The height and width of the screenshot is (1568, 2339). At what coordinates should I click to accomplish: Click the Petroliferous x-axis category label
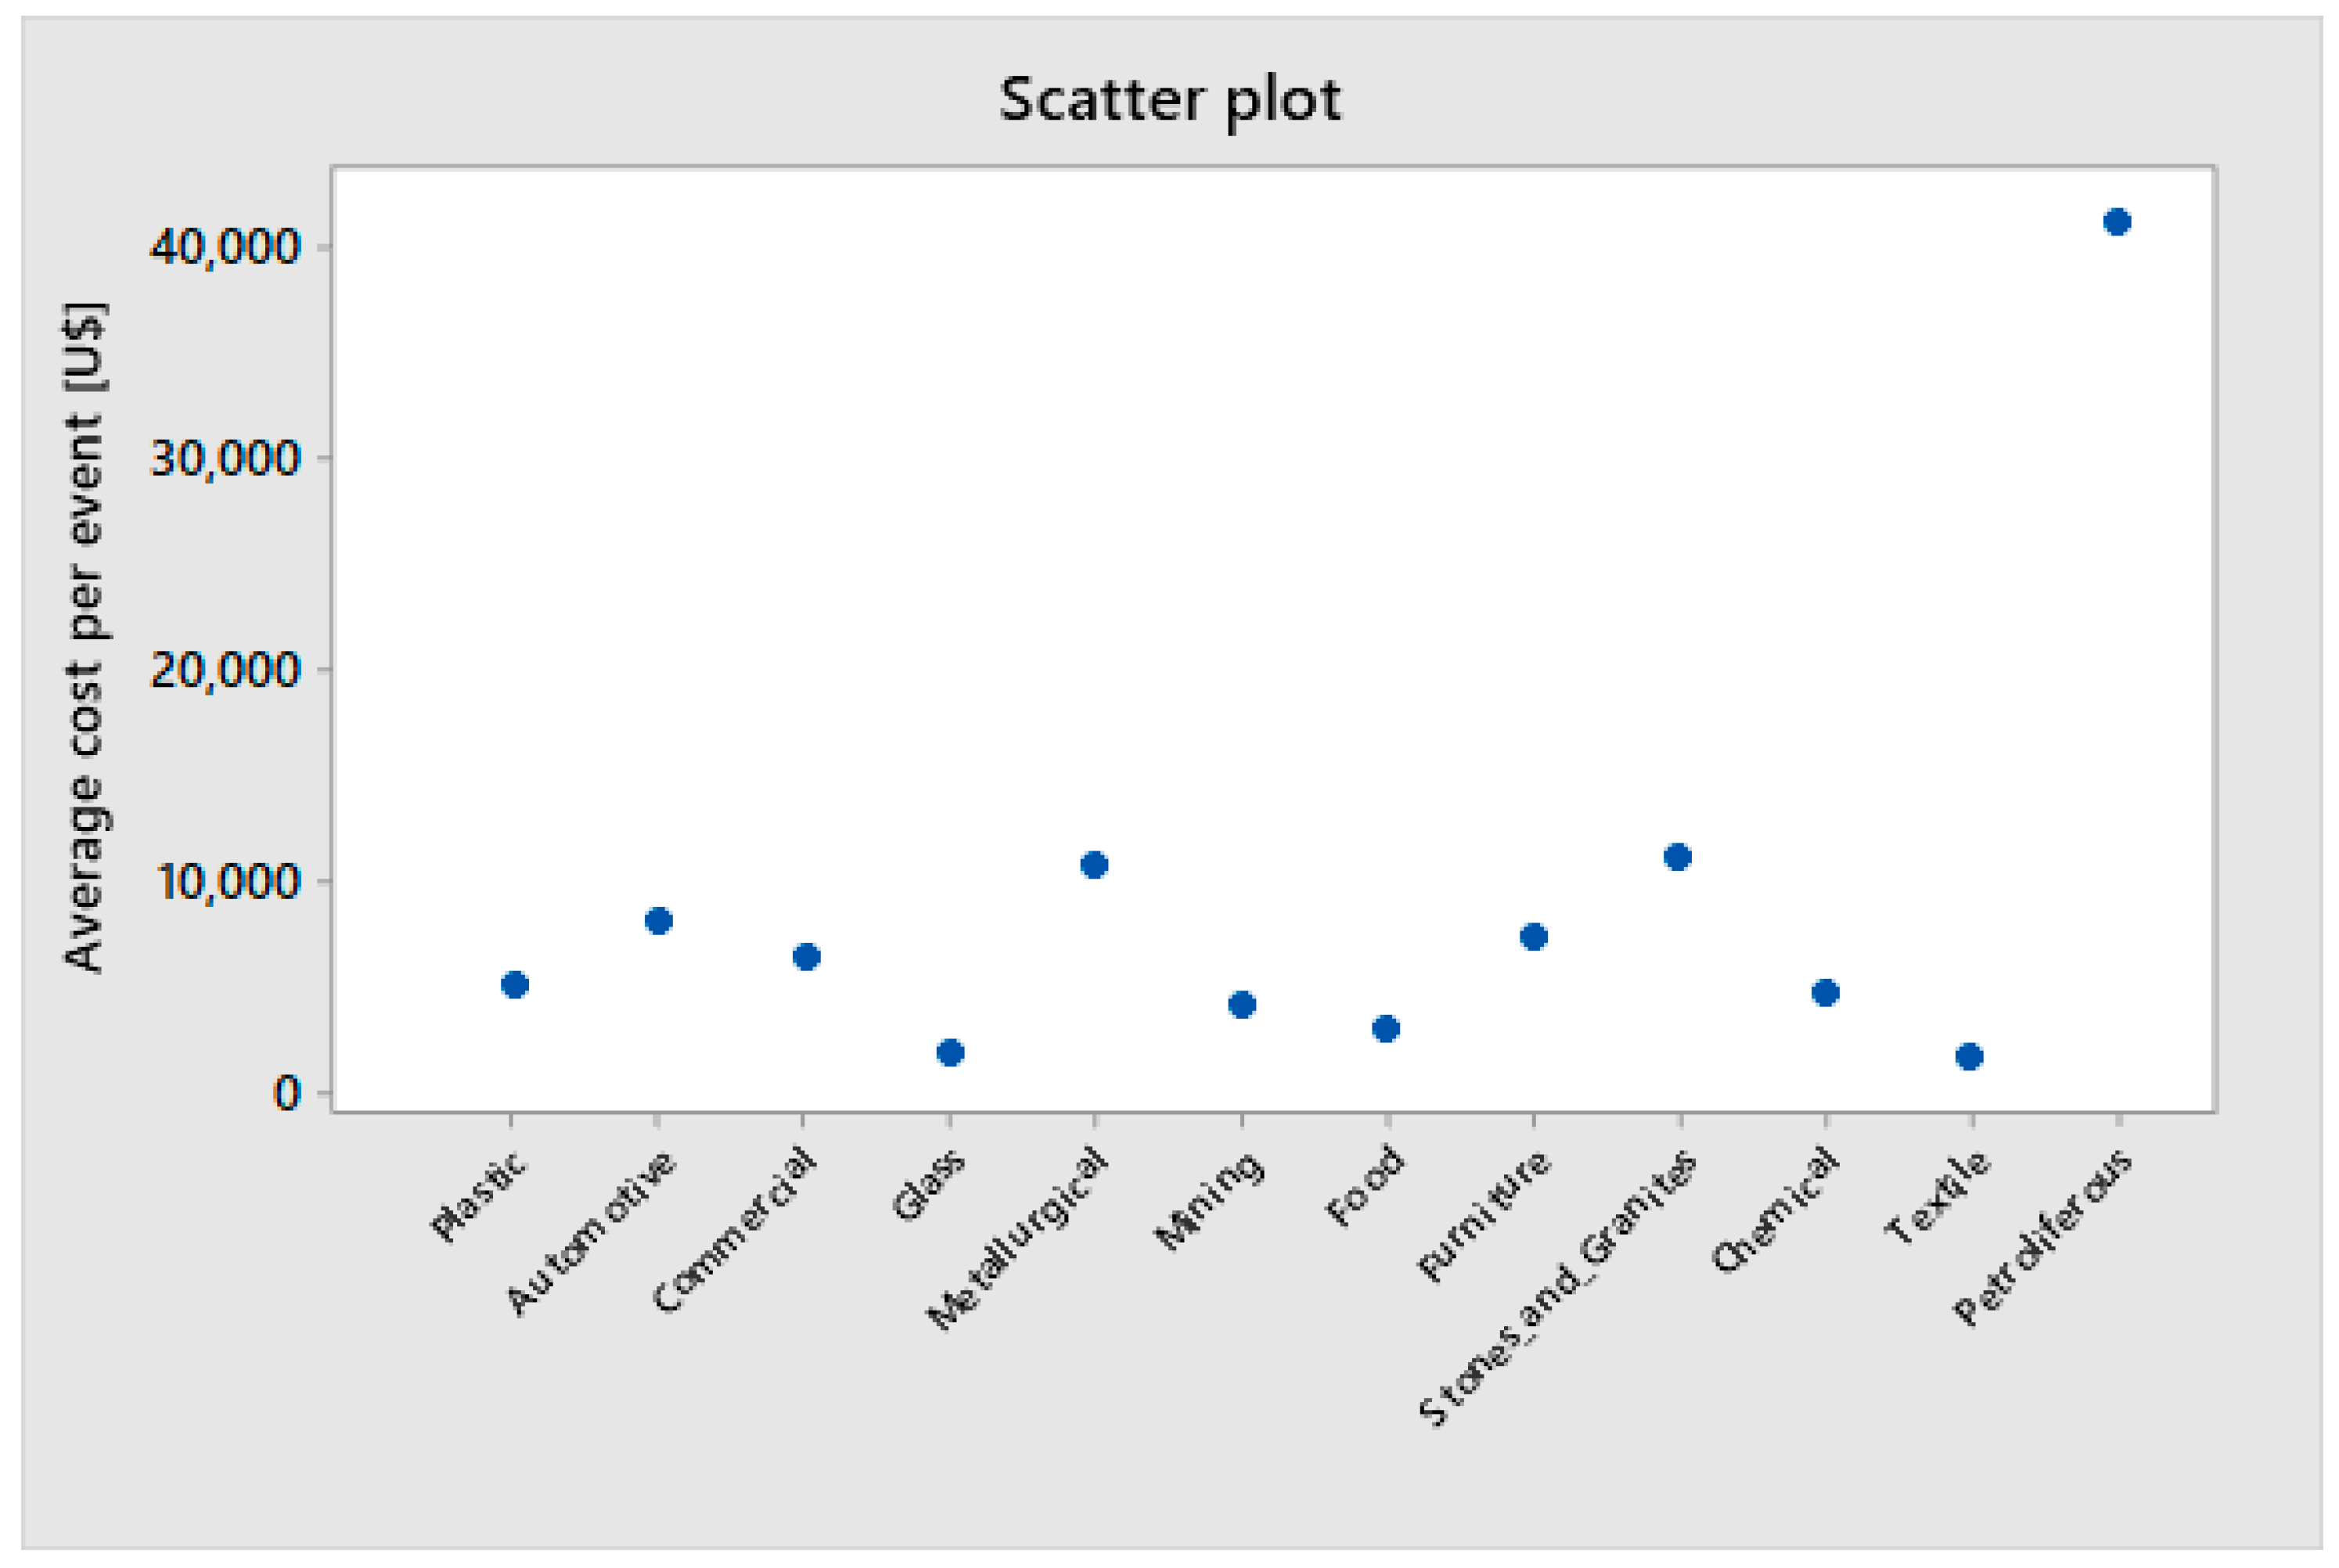[x=2043, y=1237]
